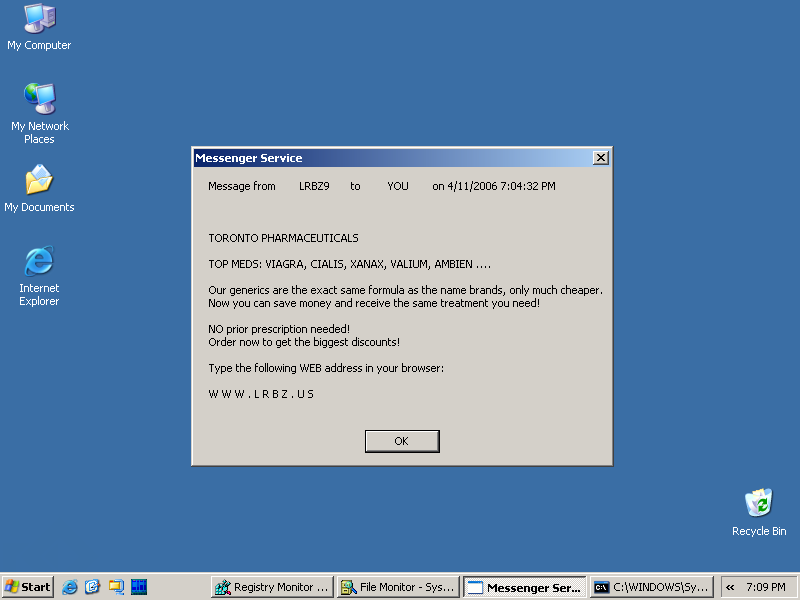Click the dark blue grid quick launch icon
This screenshot has height=600, width=800.
coord(139,587)
